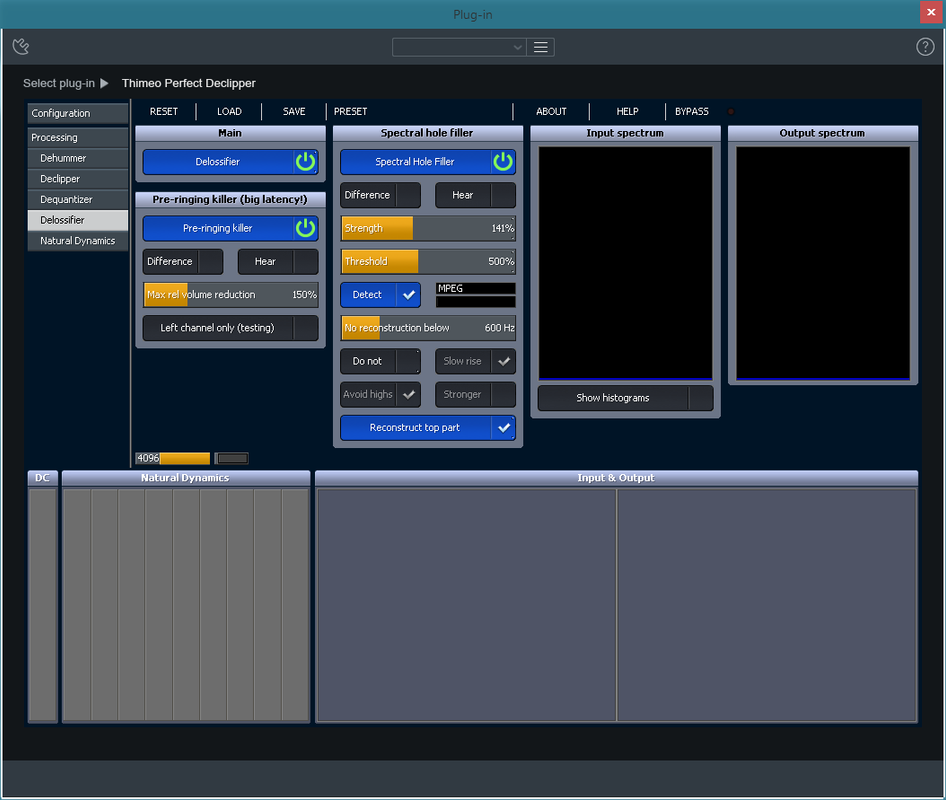Click the LOAD button
Screen dimensions: 946x800
(x=229, y=112)
